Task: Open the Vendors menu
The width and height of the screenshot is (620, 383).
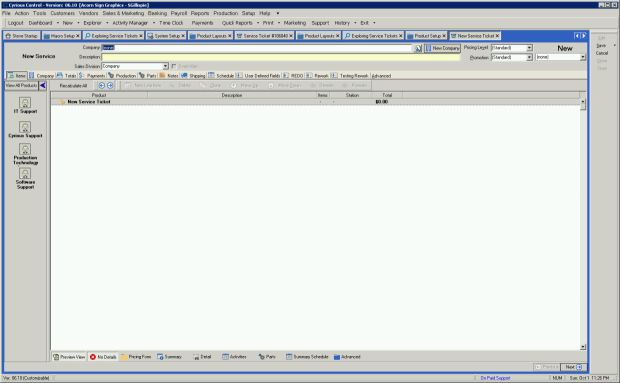Action: (88, 13)
